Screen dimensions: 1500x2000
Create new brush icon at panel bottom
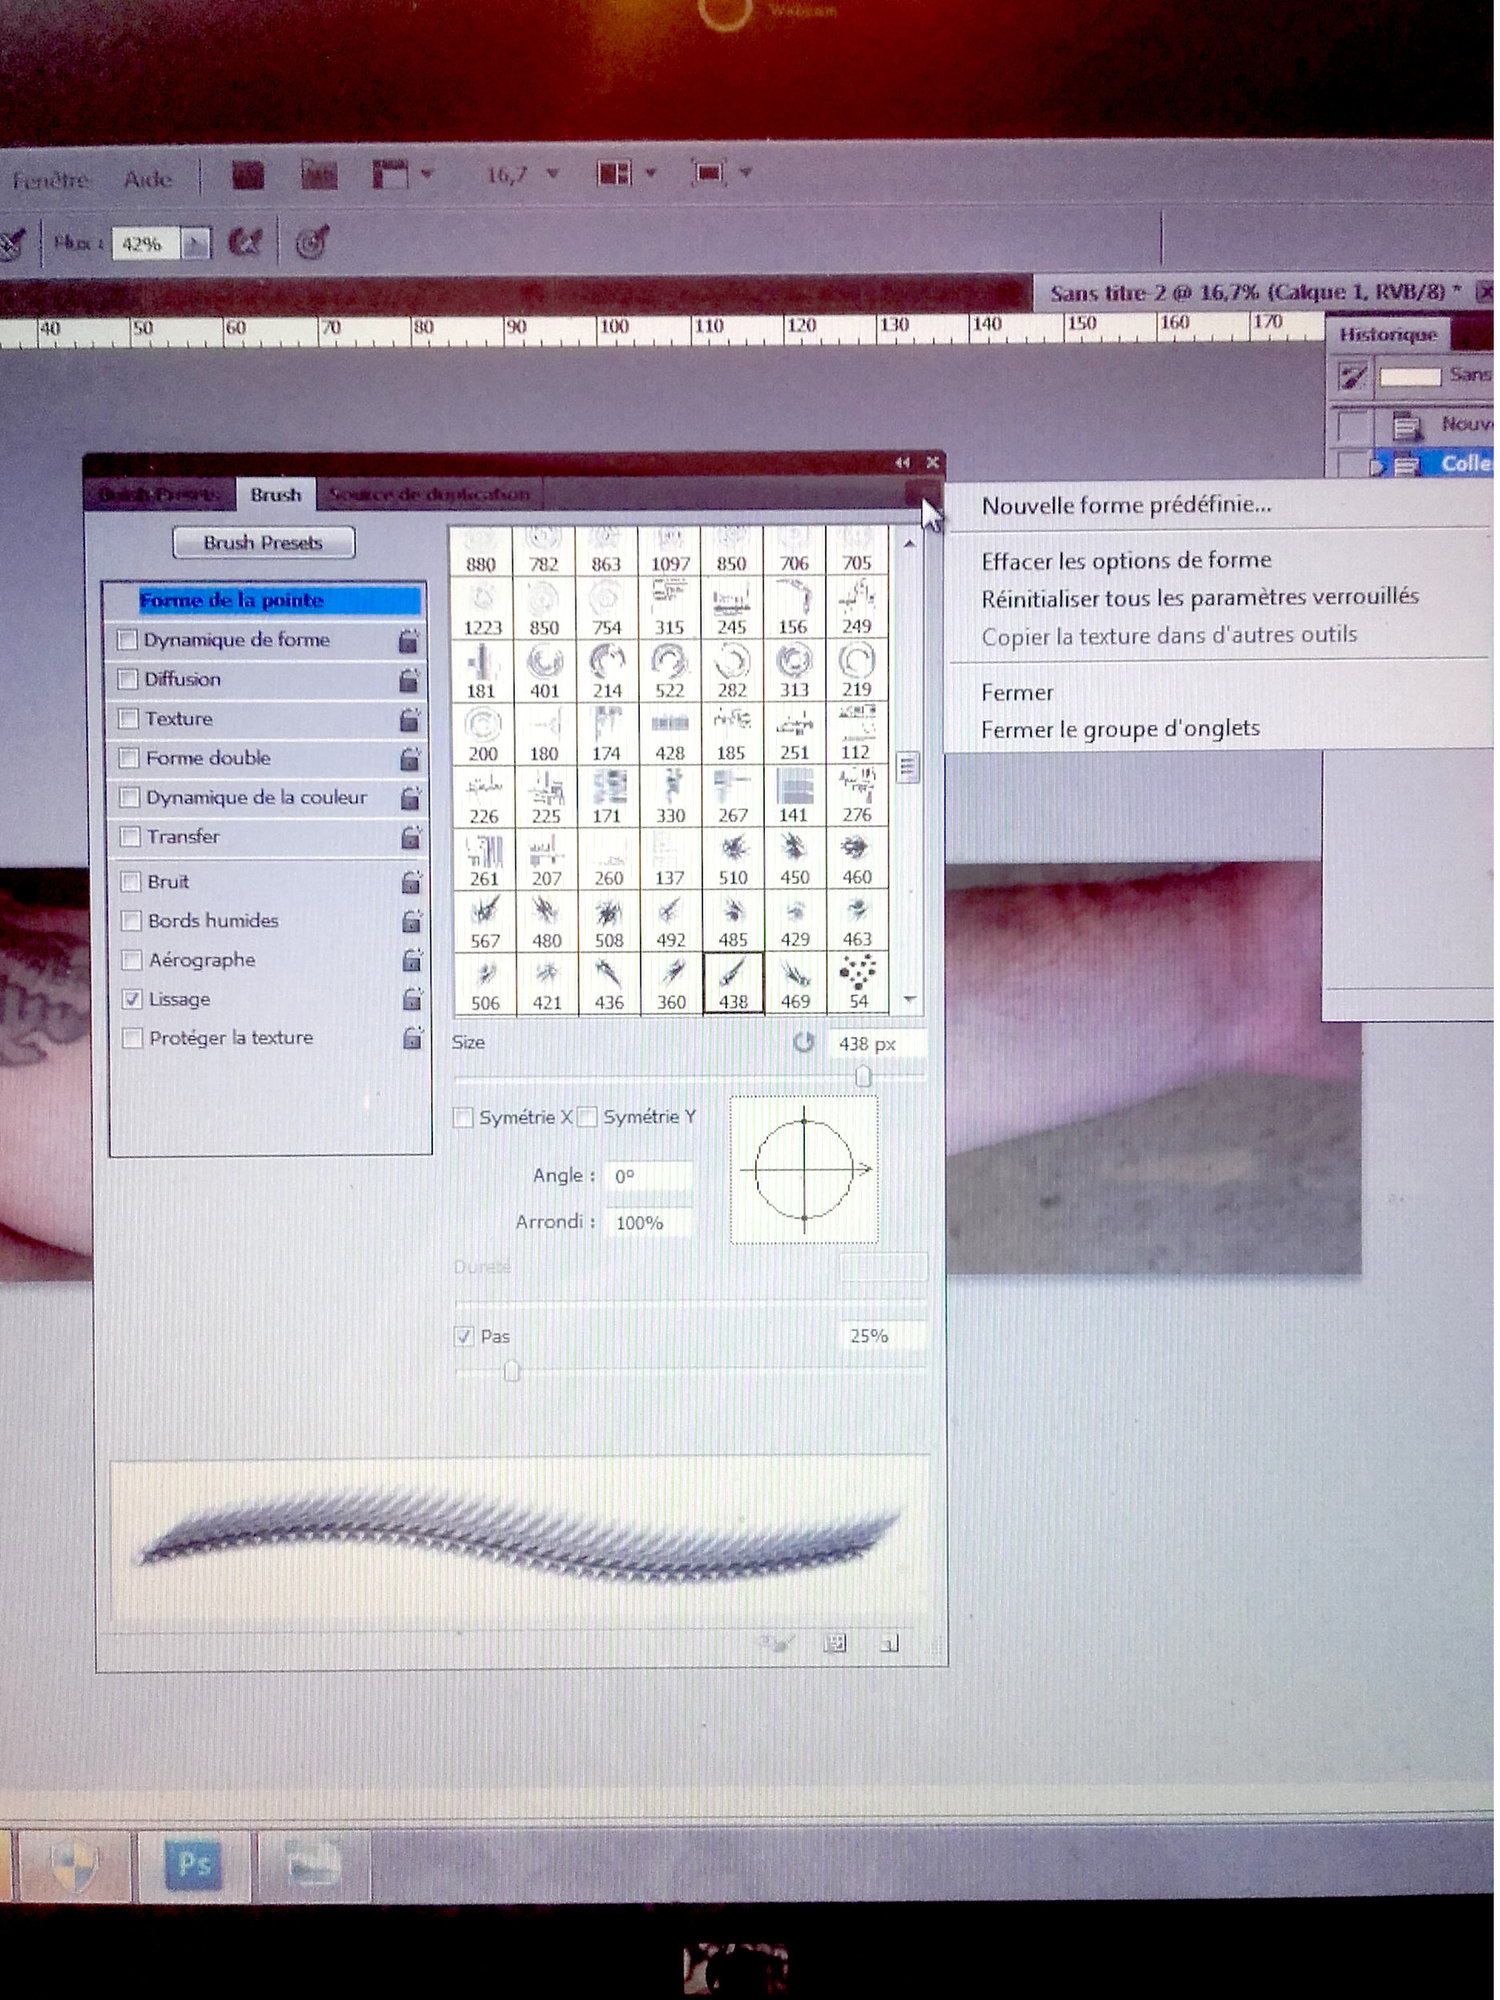point(888,1643)
